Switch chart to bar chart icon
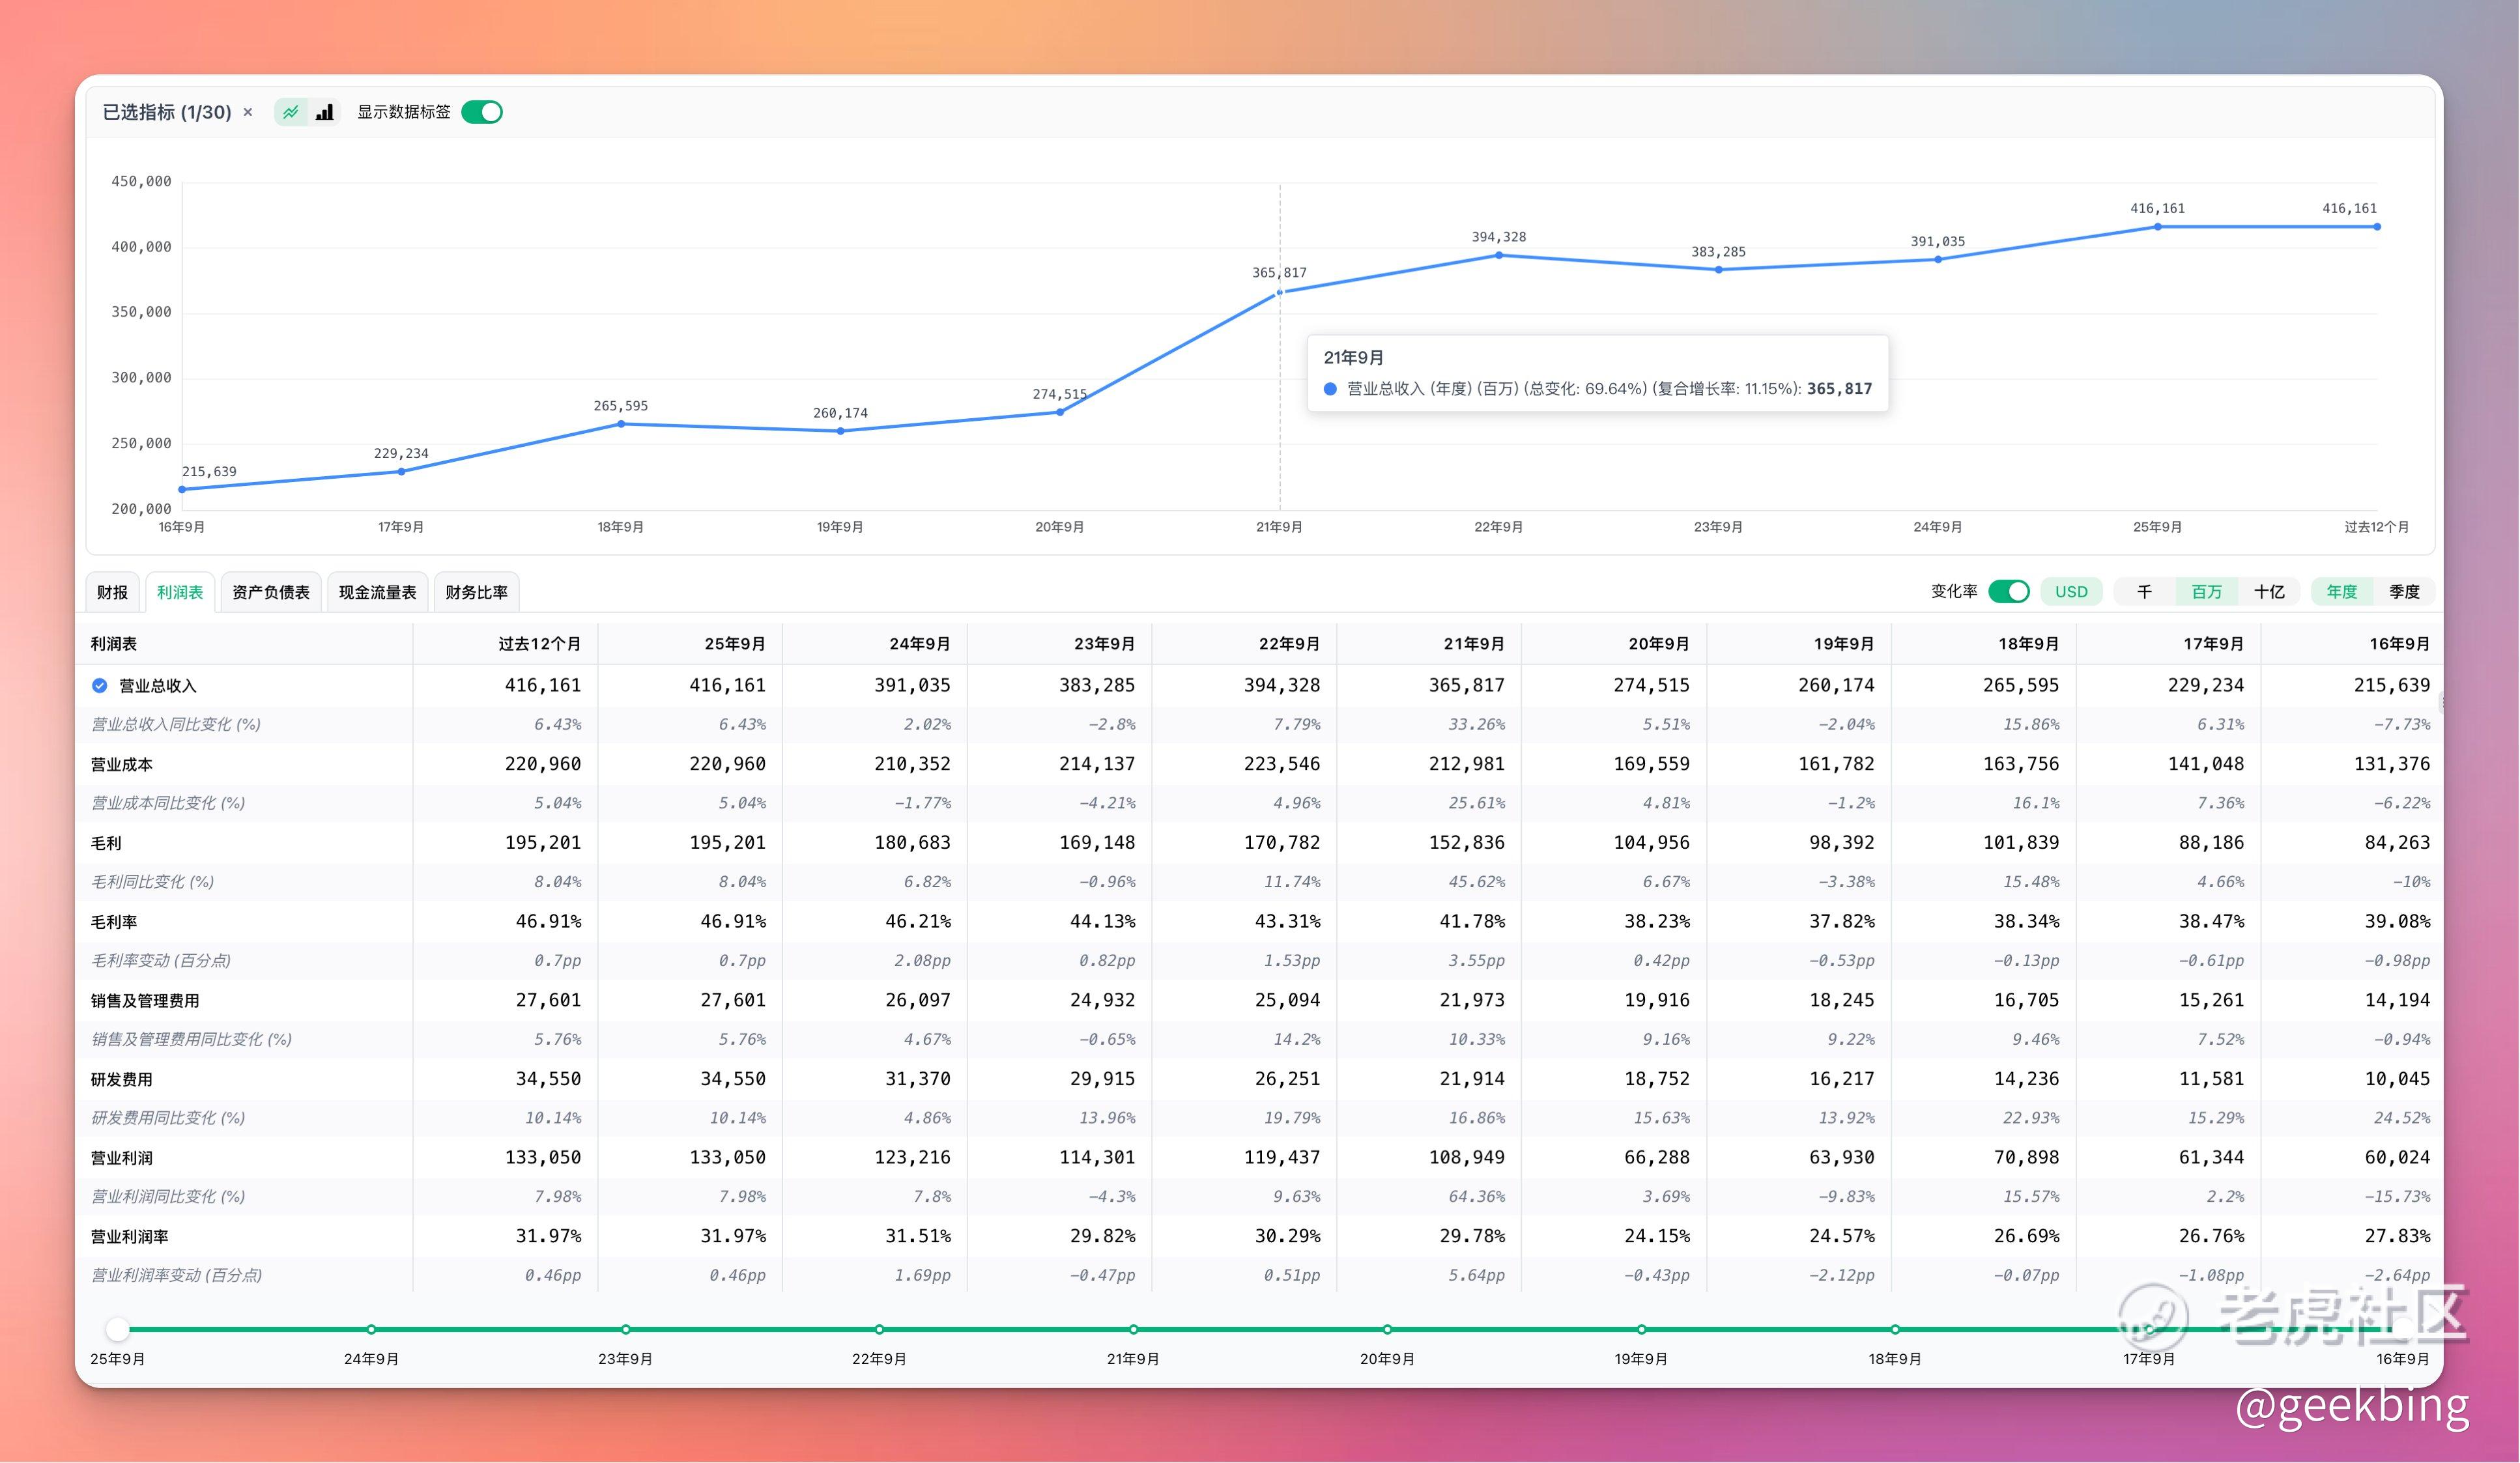Image resolution: width=2520 pixels, height=1463 pixels. pyautogui.click(x=325, y=112)
